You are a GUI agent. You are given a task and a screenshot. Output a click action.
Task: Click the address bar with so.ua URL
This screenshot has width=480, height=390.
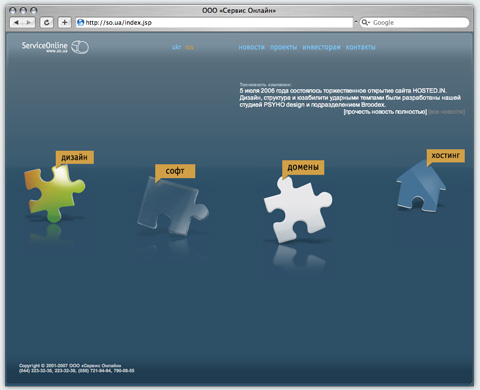click(x=214, y=22)
